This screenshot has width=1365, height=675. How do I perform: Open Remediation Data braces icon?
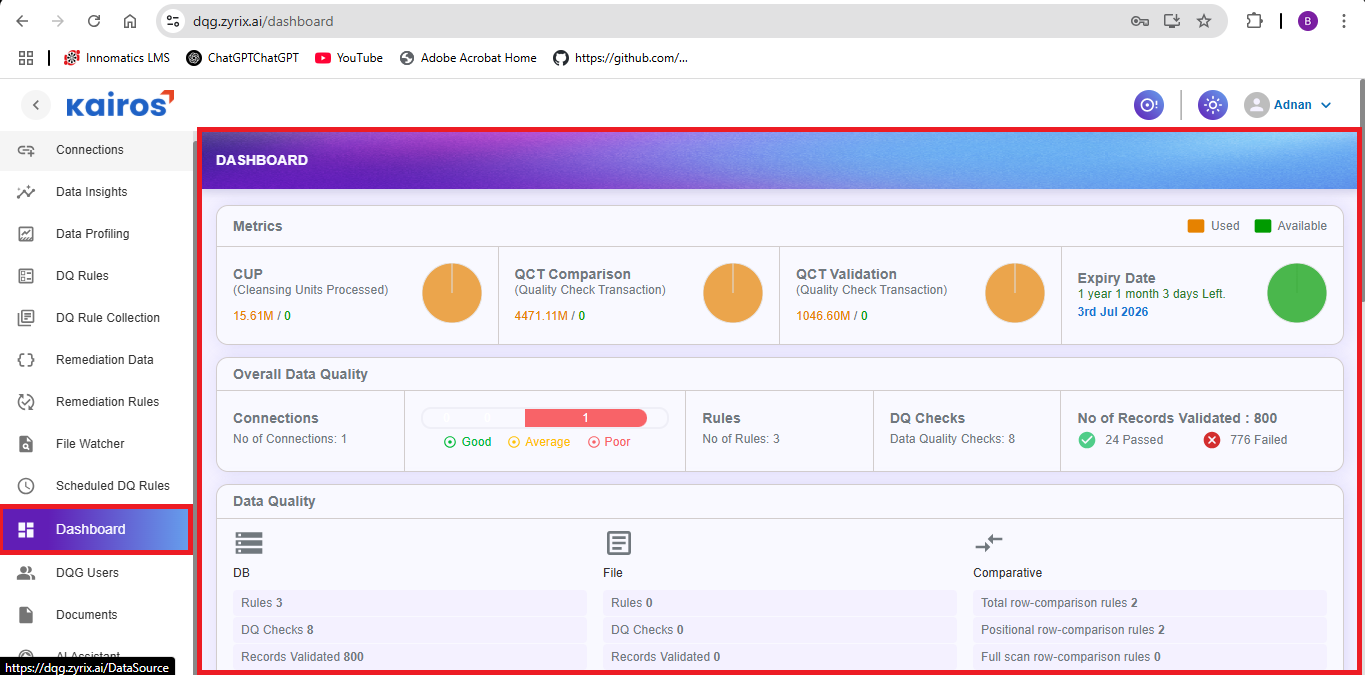26,360
